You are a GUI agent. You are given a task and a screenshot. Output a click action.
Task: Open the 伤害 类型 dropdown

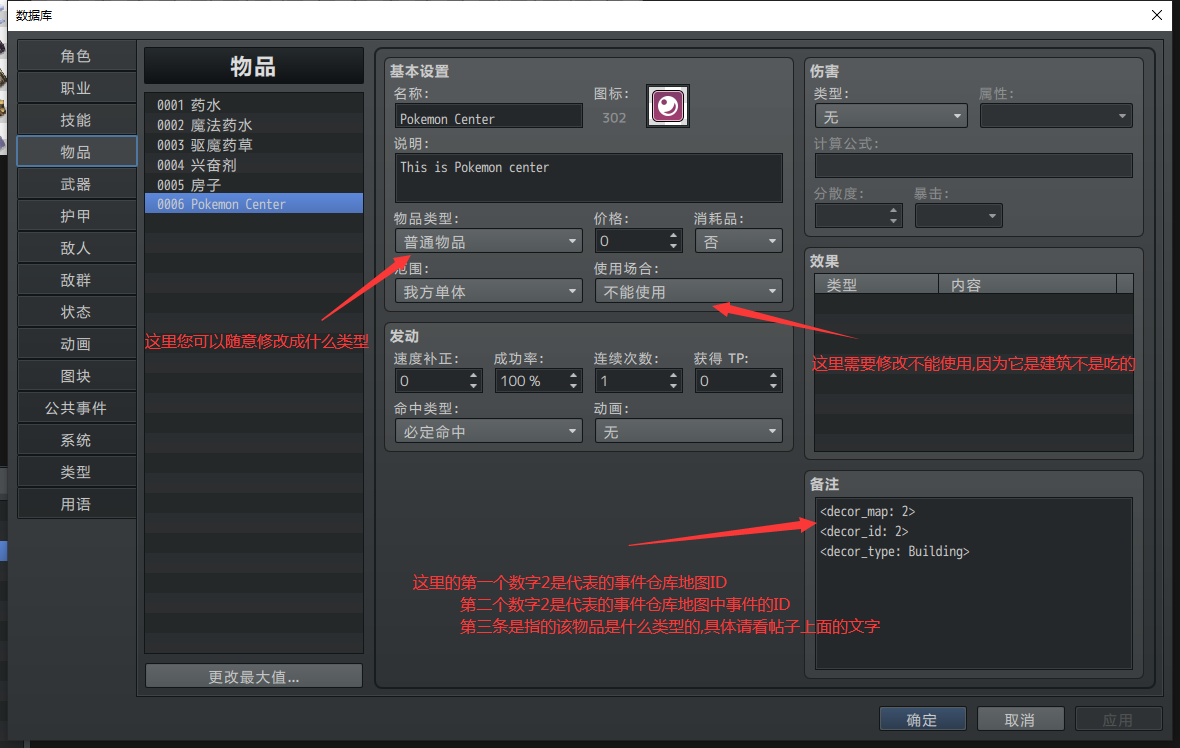(x=891, y=117)
